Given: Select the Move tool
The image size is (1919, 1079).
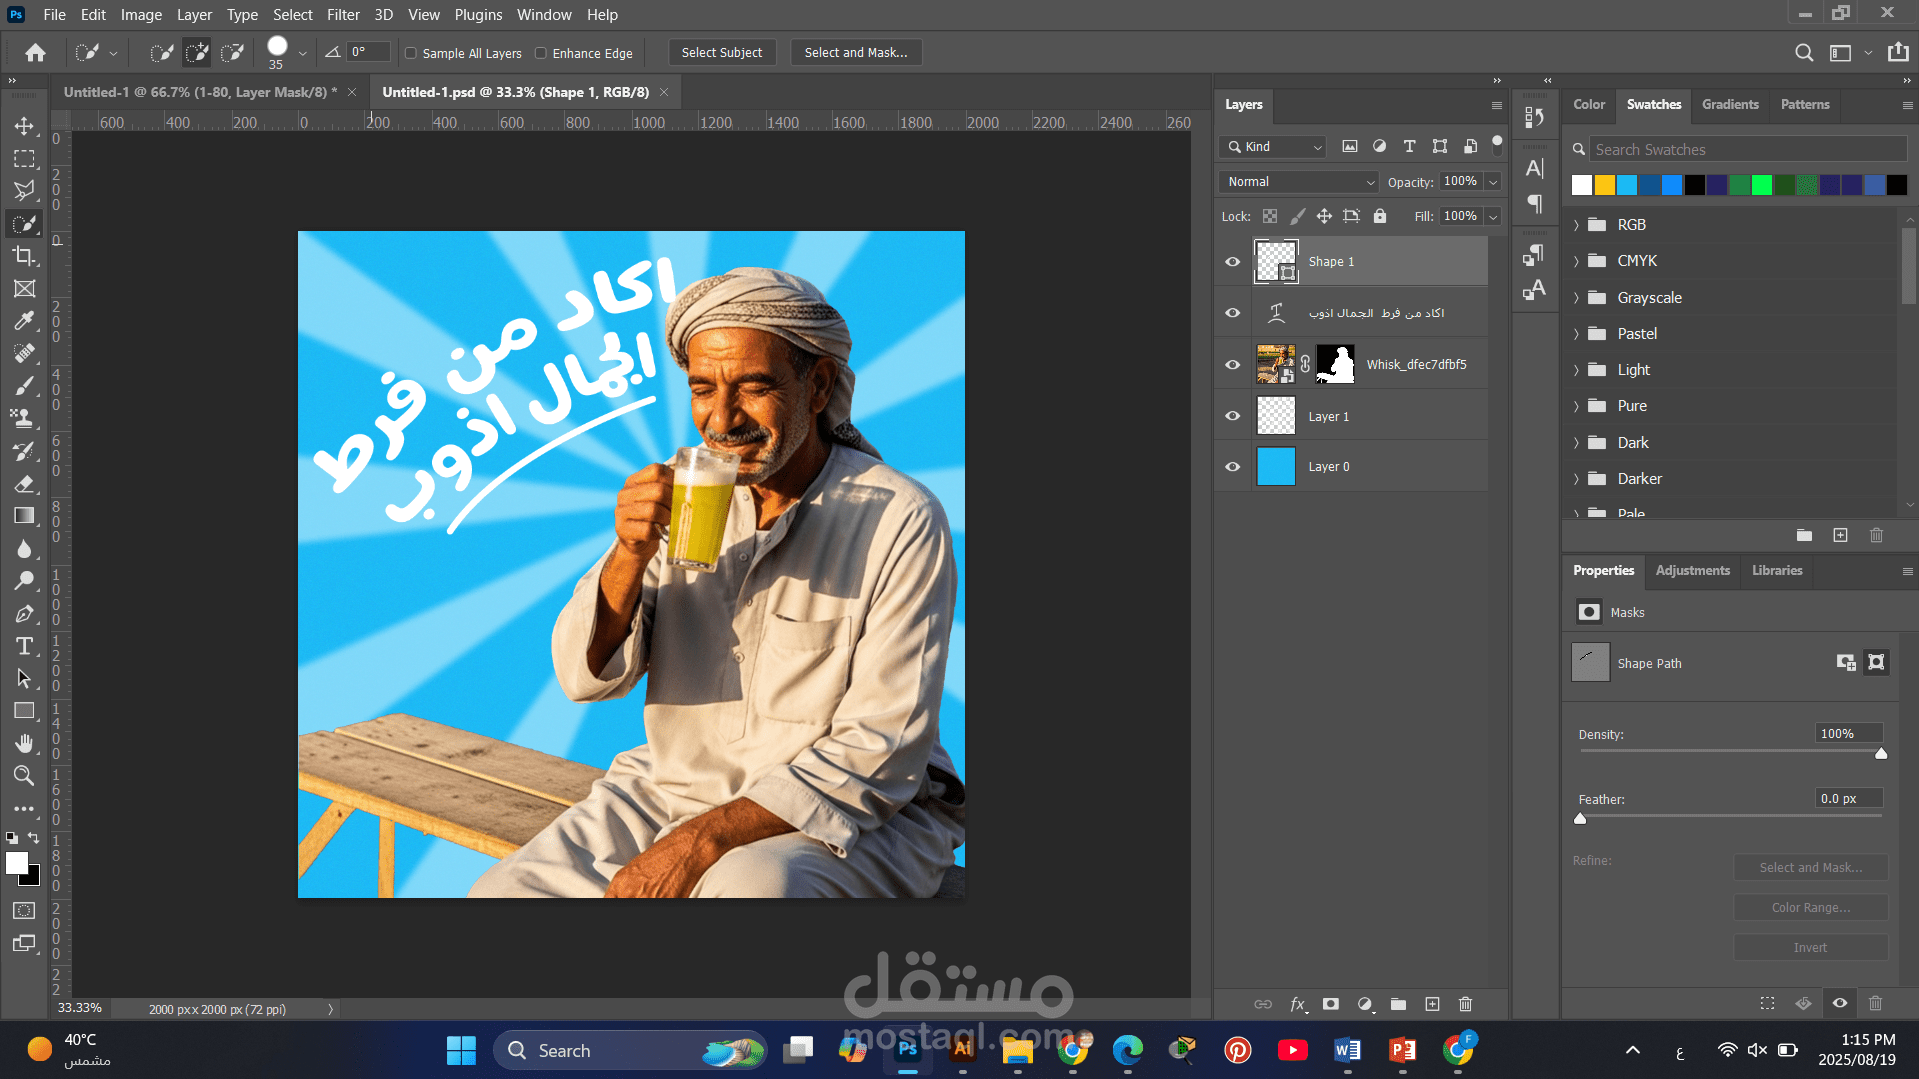Looking at the screenshot, I should (24, 126).
